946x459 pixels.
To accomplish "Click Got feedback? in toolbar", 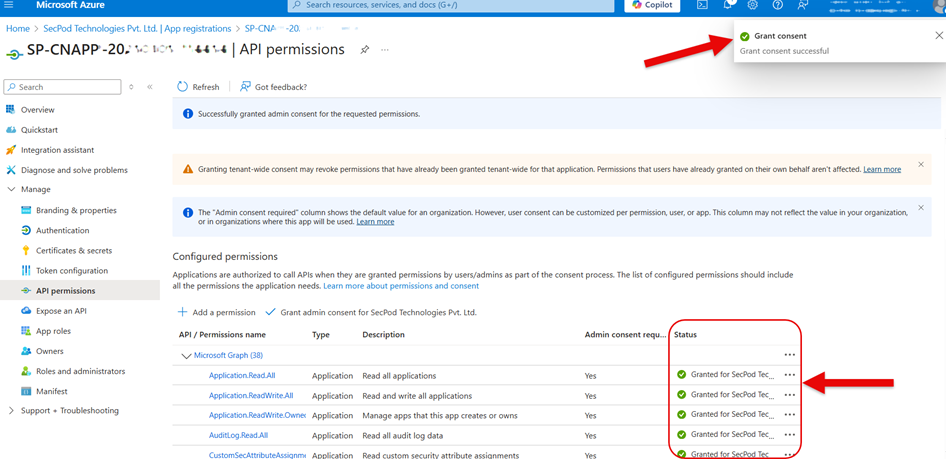I will click(274, 87).
